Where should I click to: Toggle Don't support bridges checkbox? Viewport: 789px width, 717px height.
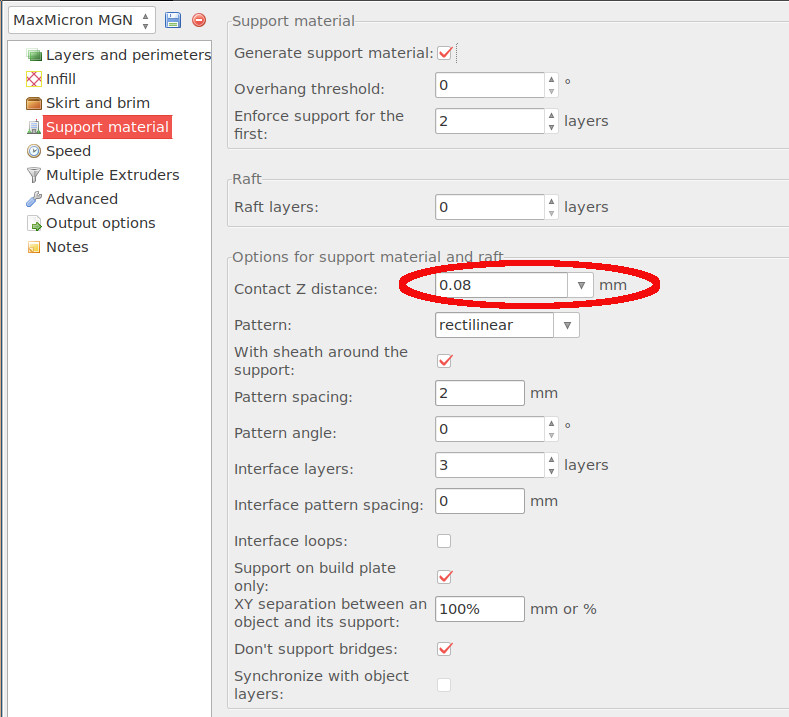tap(445, 649)
